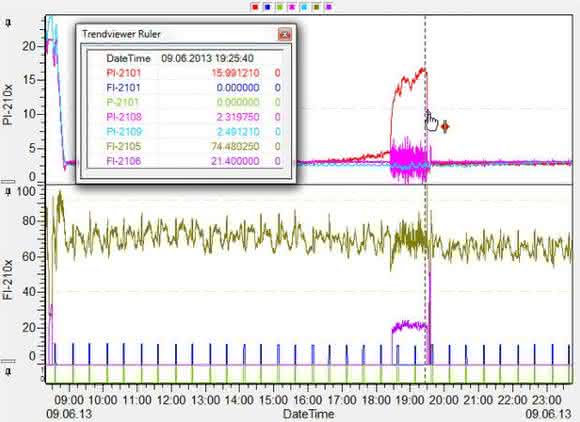Click splitter handle between FI-210x and bottom panes
This screenshot has height=422, width=580.
[x=8, y=361]
